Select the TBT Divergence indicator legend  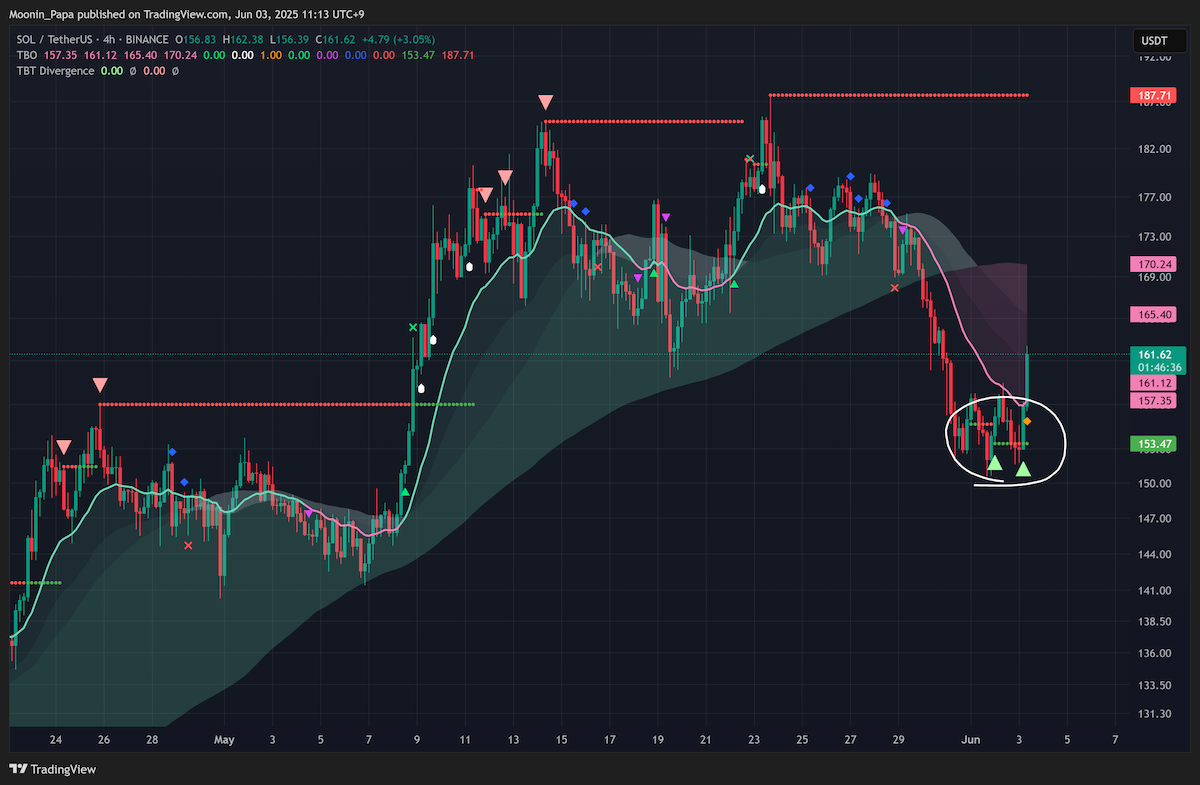[x=55, y=71]
